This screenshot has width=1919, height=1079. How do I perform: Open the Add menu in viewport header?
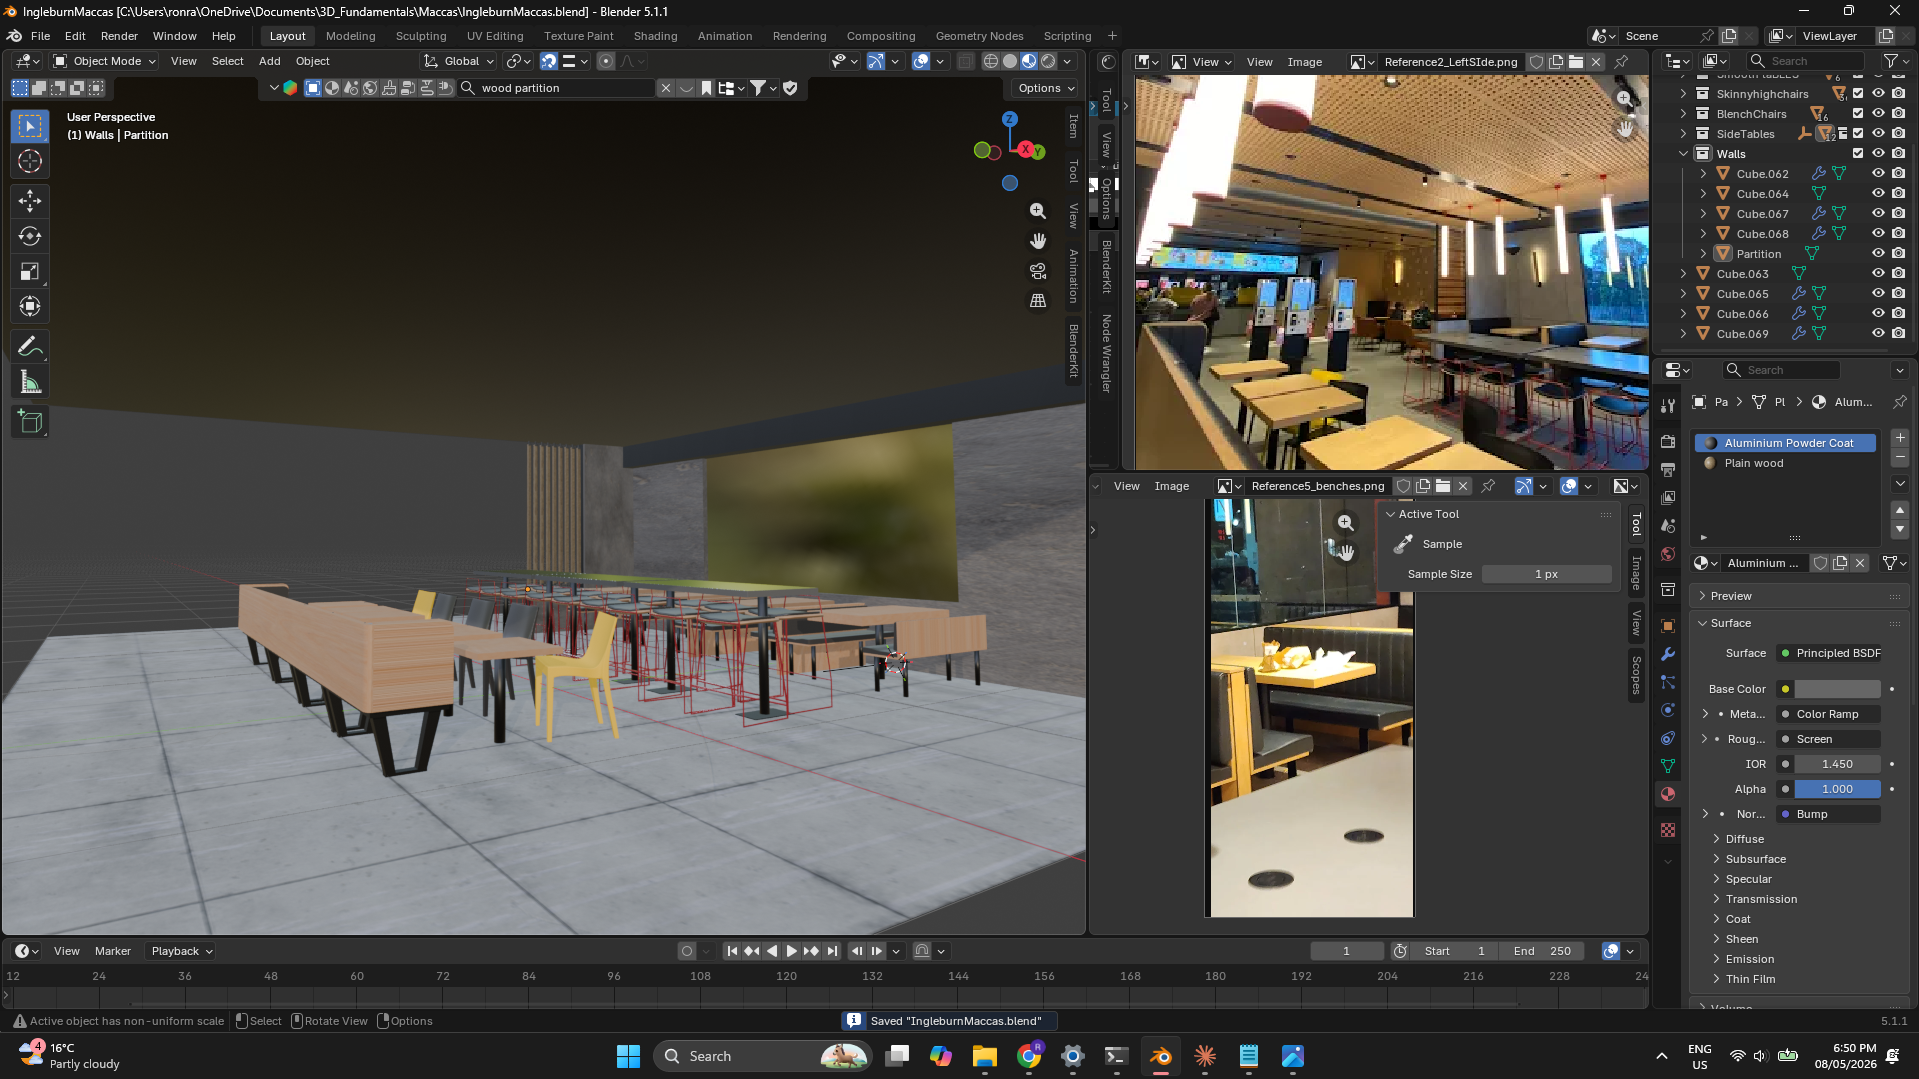click(269, 61)
